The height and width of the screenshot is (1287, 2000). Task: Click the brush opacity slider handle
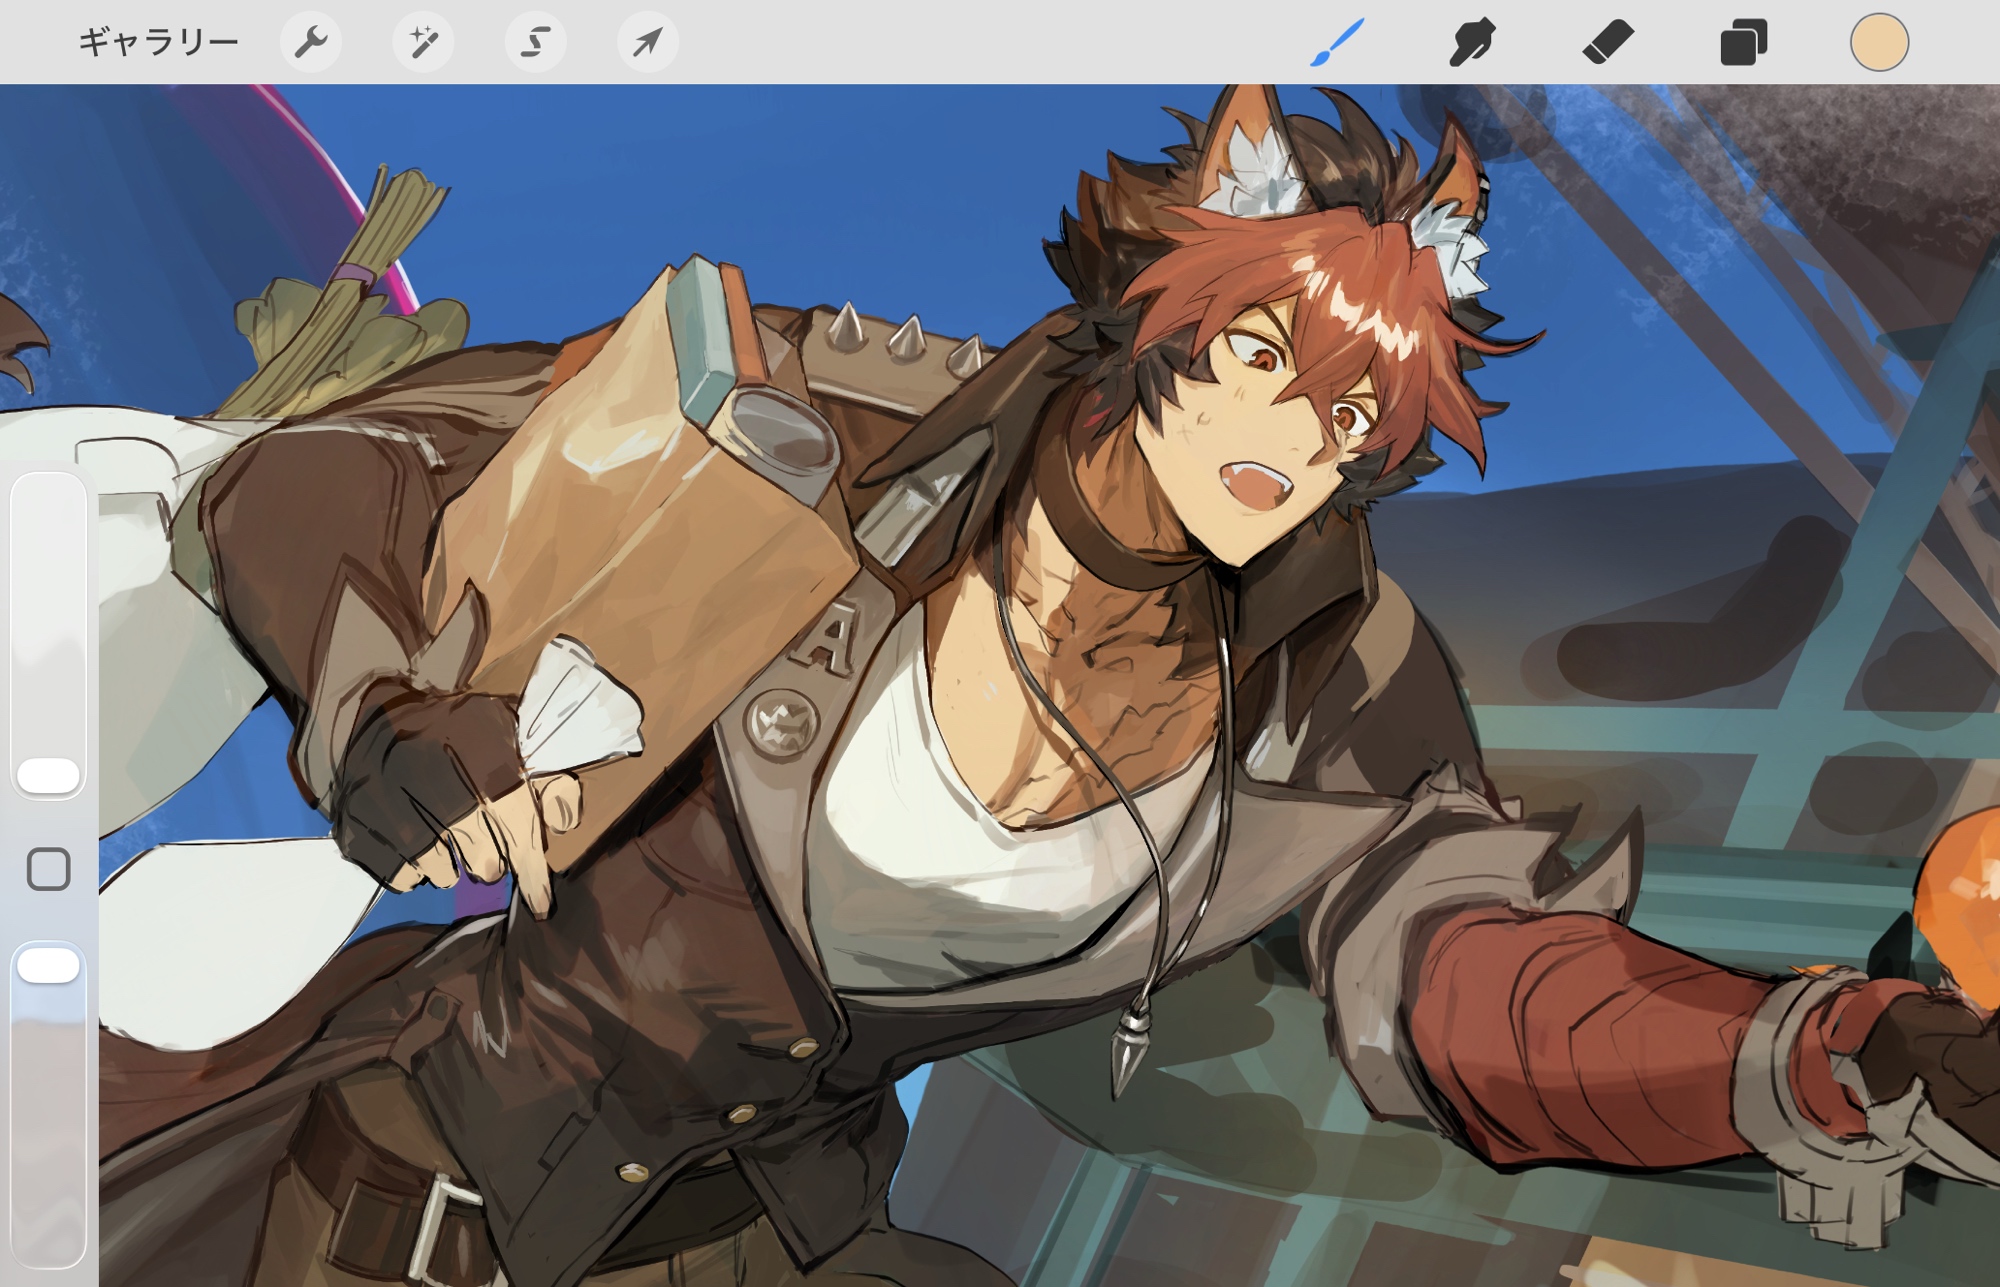pos(48,965)
